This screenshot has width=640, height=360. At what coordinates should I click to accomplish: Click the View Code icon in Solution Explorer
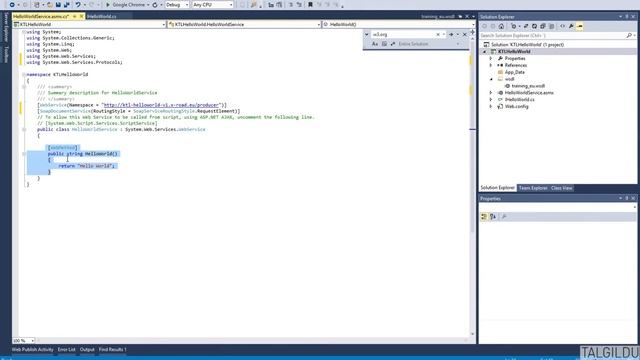tap(562, 26)
